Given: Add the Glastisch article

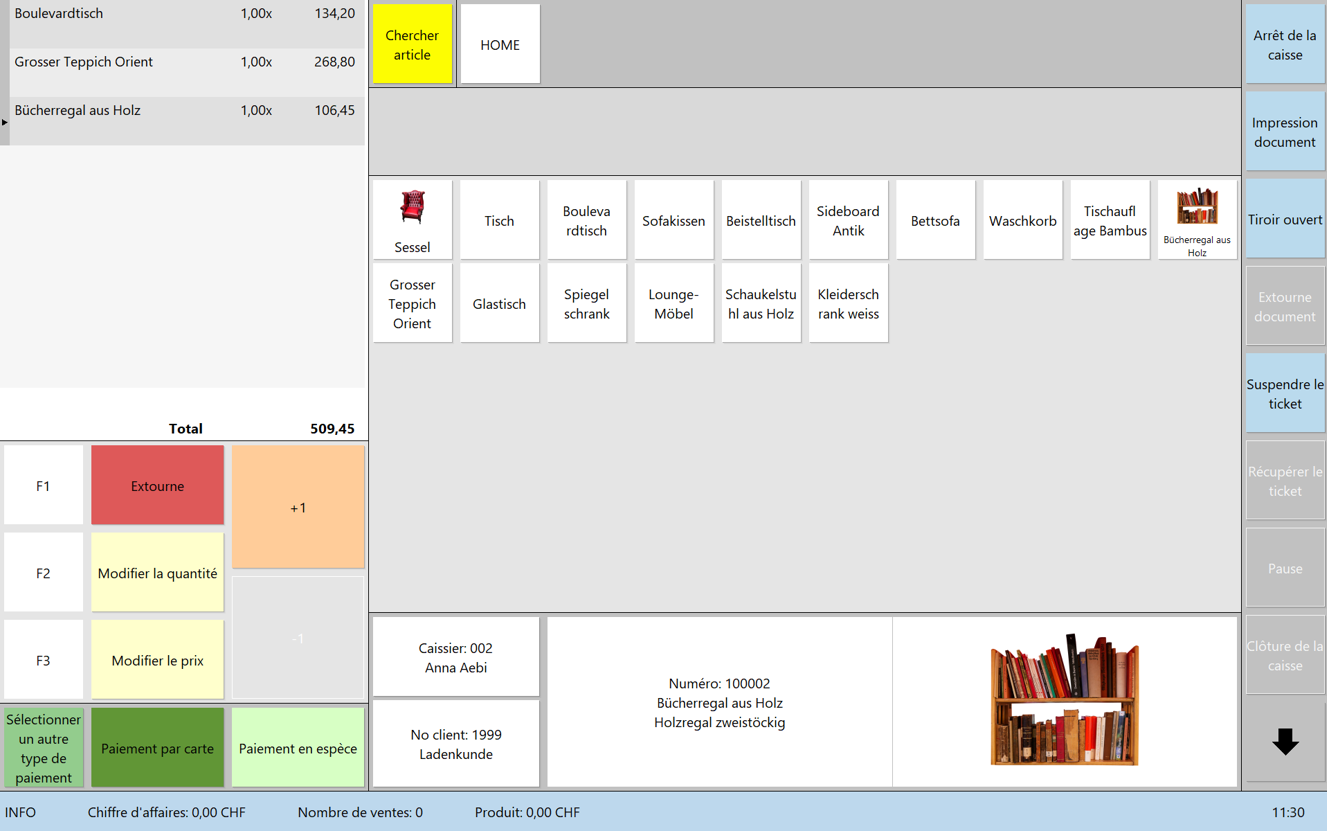Looking at the screenshot, I should 499,304.
